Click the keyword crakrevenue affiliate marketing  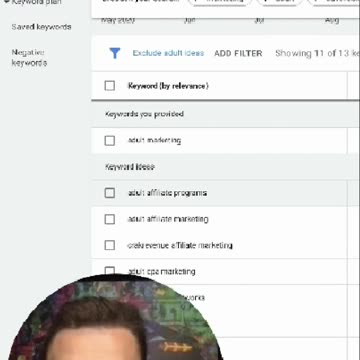(180, 245)
